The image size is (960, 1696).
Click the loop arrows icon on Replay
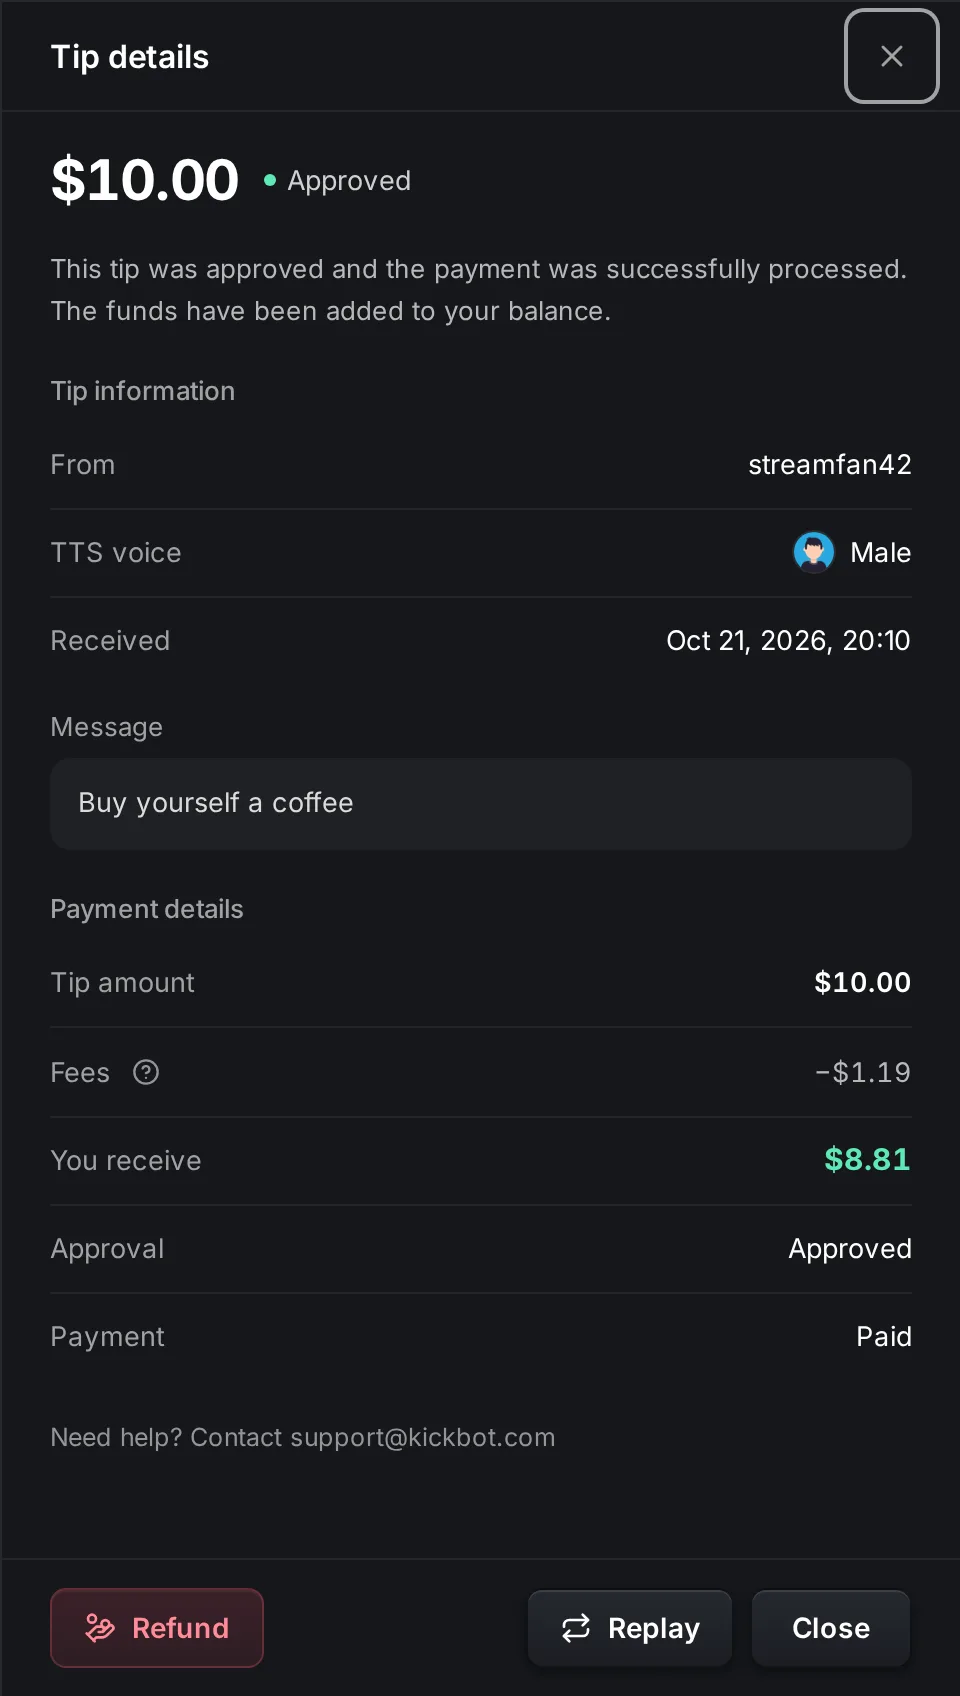[576, 1628]
